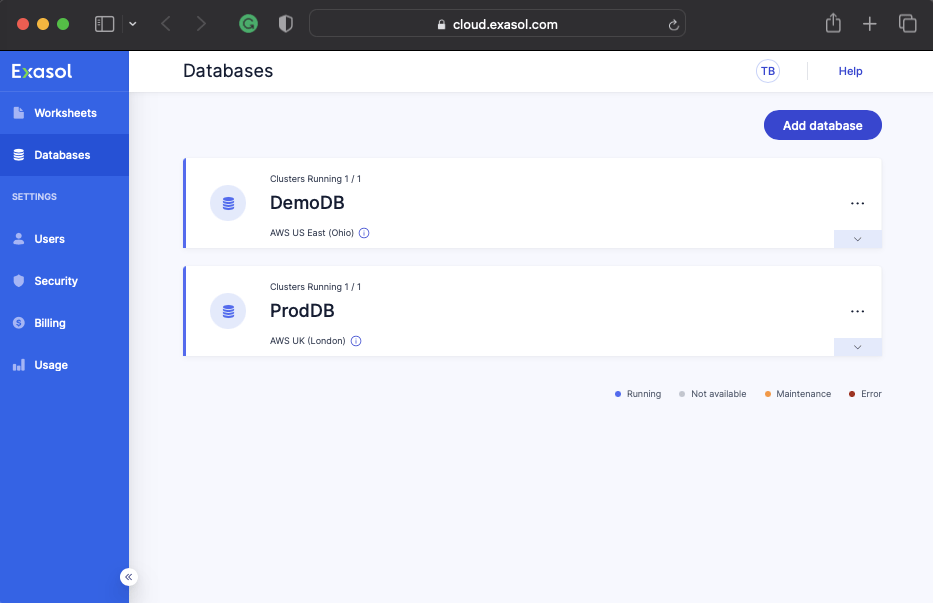Open the Users settings page
The height and width of the screenshot is (603, 933).
(49, 239)
